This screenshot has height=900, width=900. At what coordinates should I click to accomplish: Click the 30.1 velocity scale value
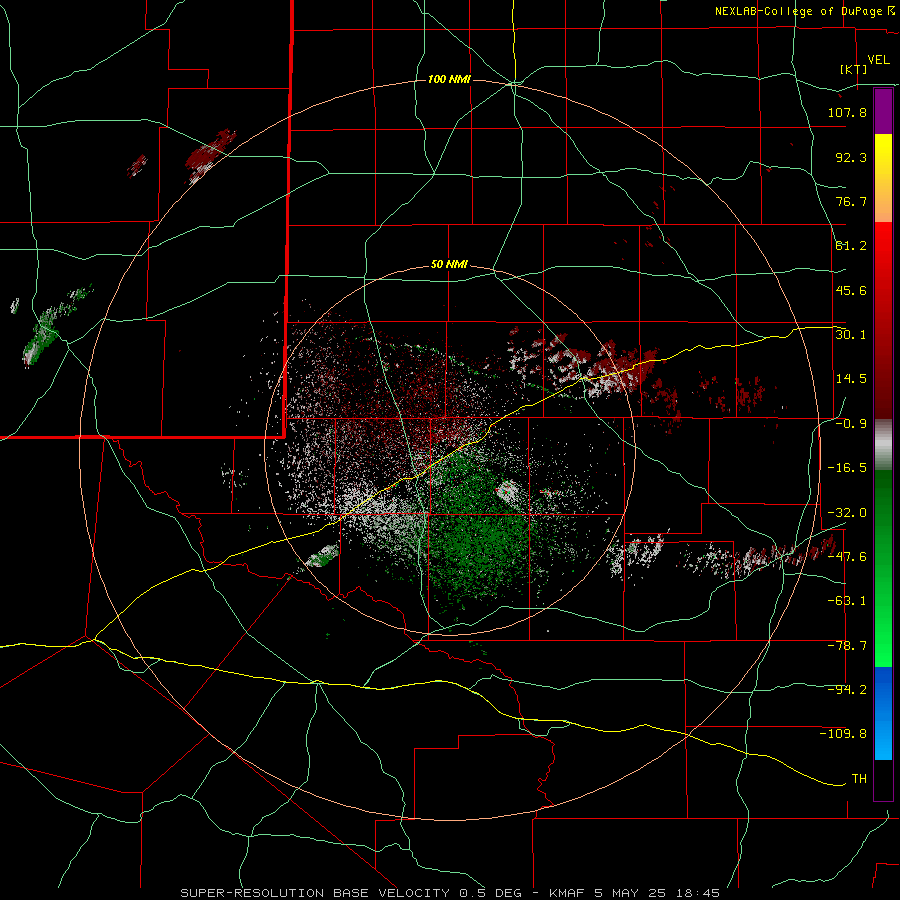point(851,335)
